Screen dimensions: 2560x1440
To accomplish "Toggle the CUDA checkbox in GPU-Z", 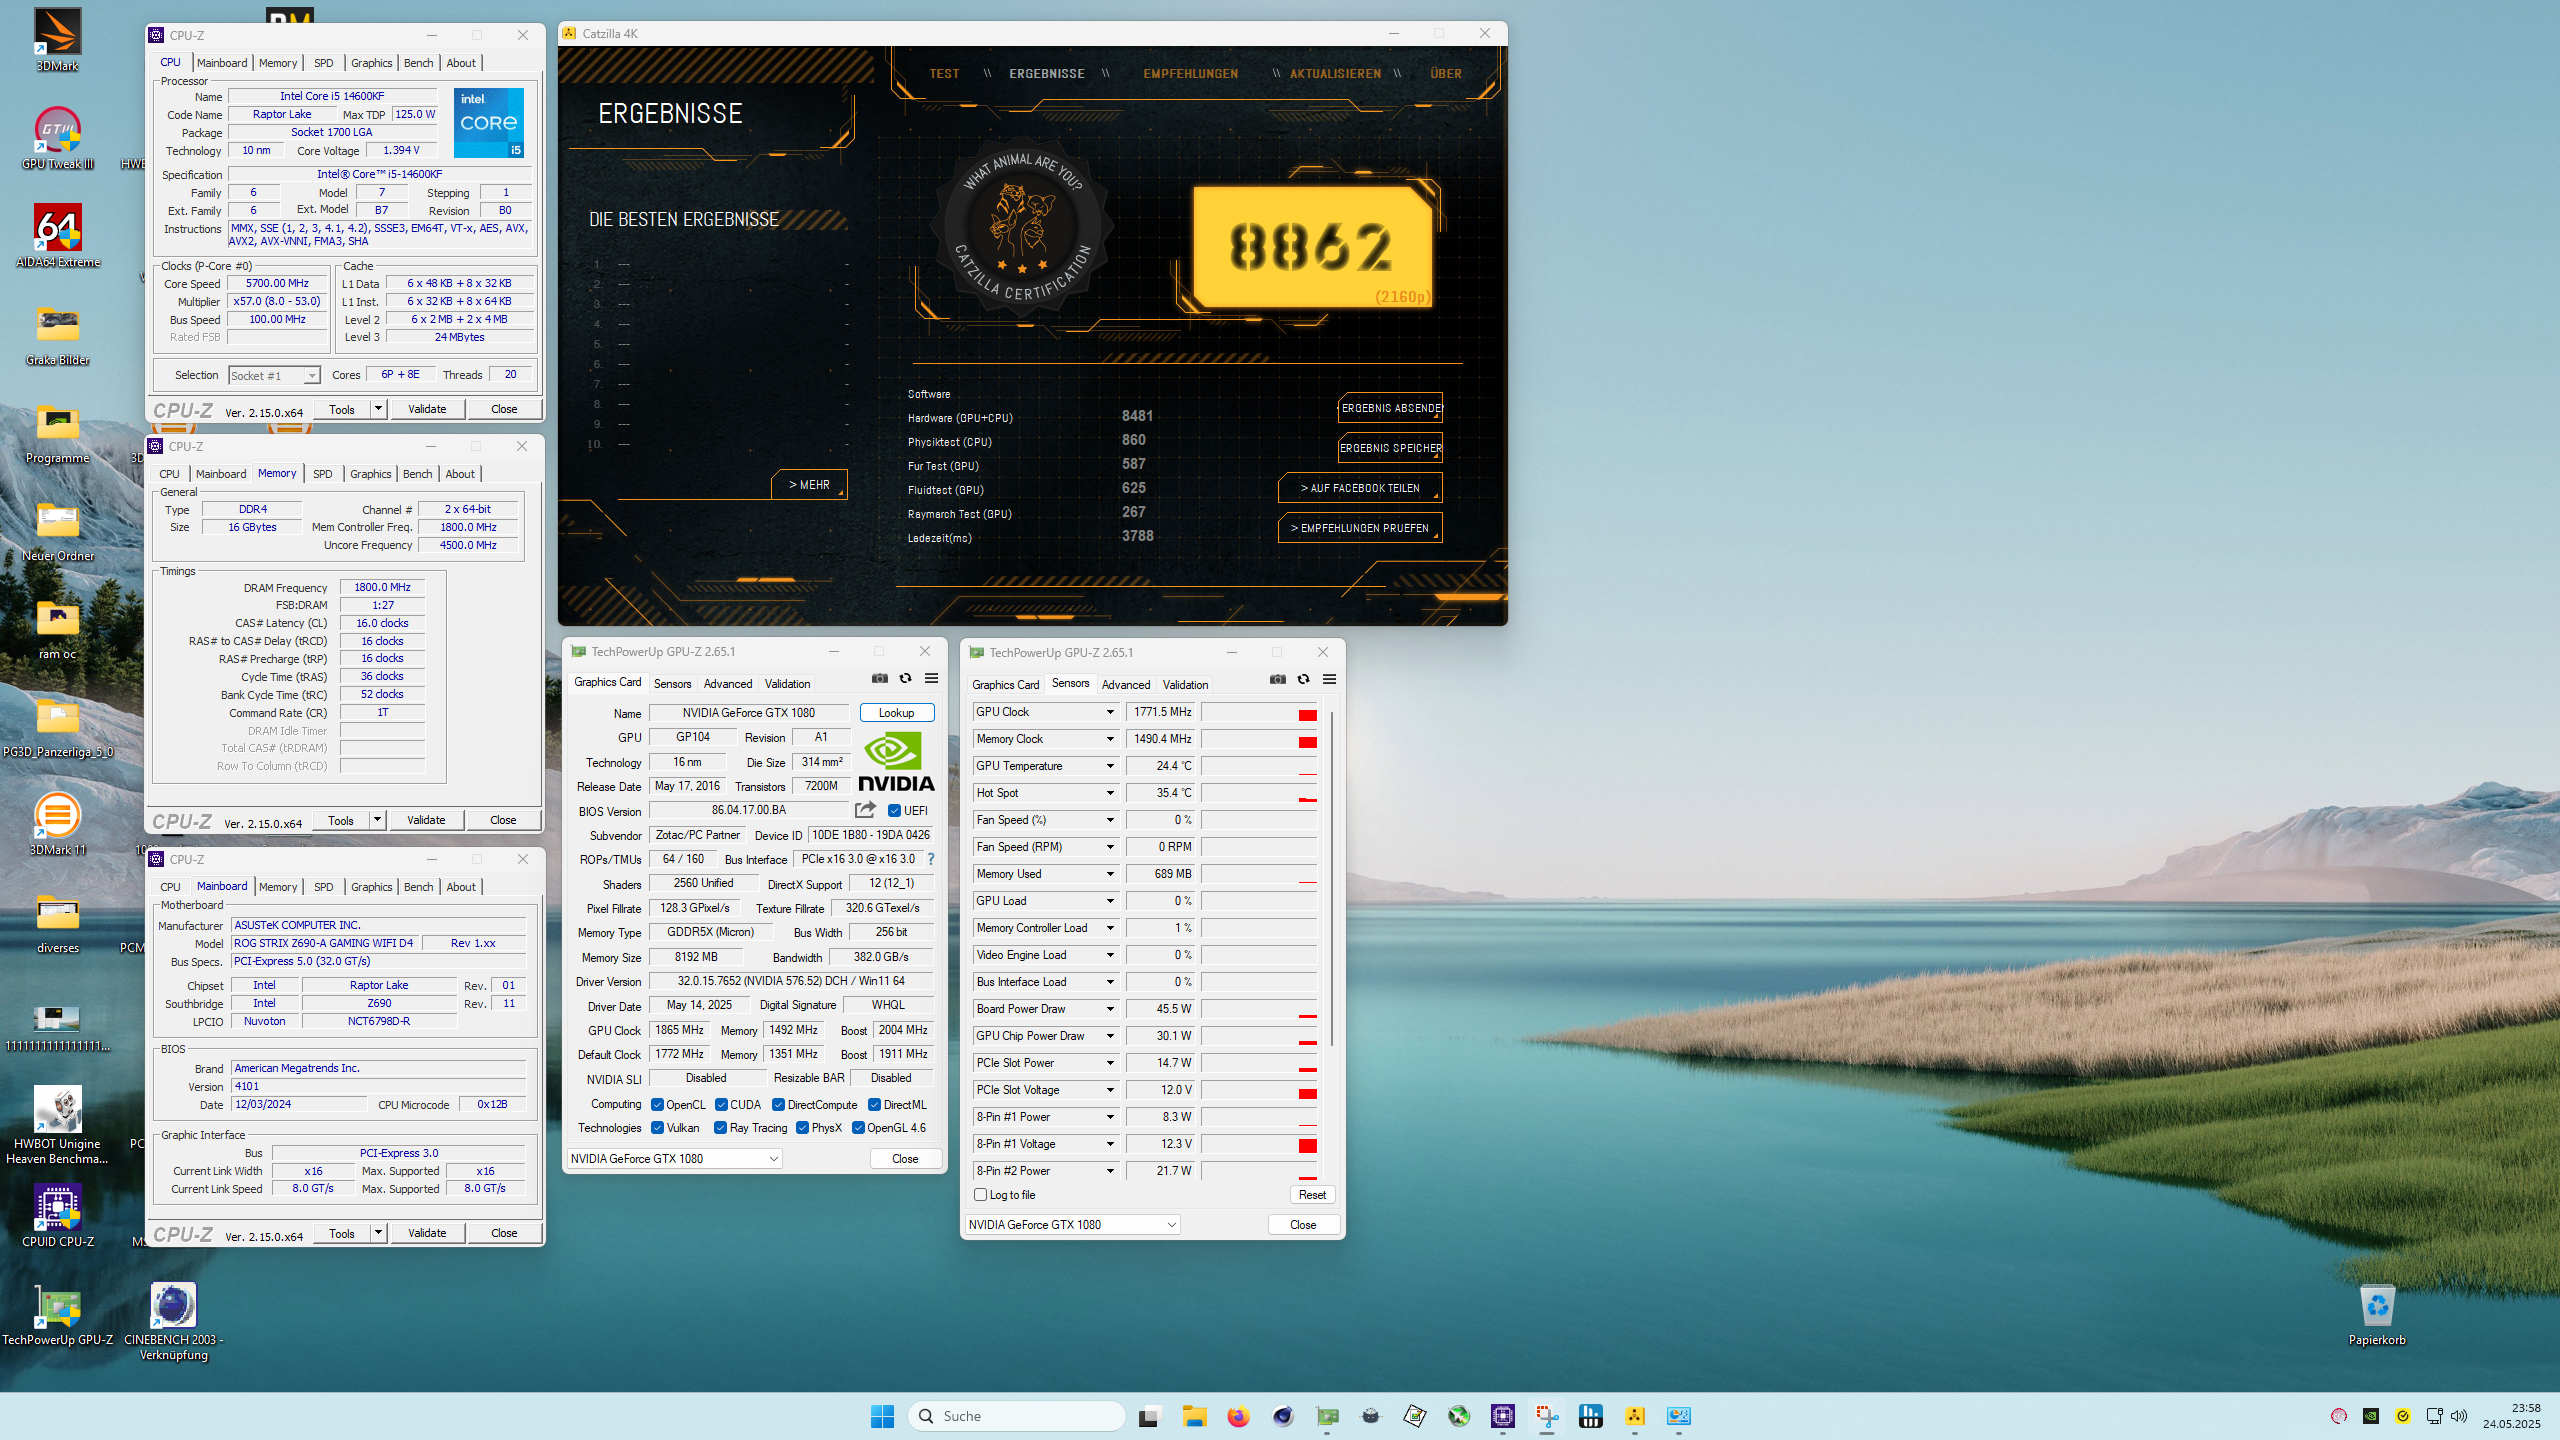I will [721, 1105].
